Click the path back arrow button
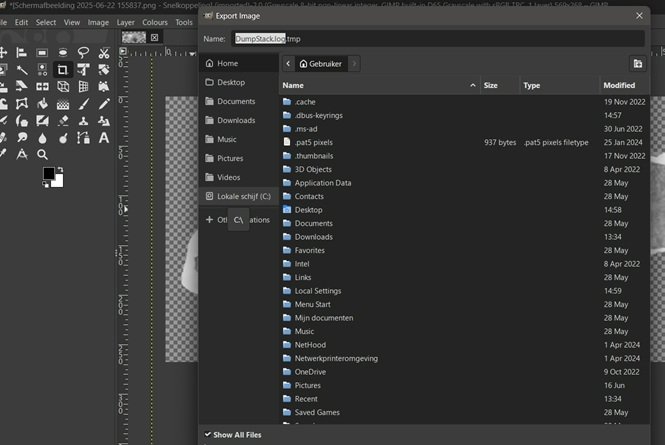Viewport: 665px width, 445px height. (288, 63)
